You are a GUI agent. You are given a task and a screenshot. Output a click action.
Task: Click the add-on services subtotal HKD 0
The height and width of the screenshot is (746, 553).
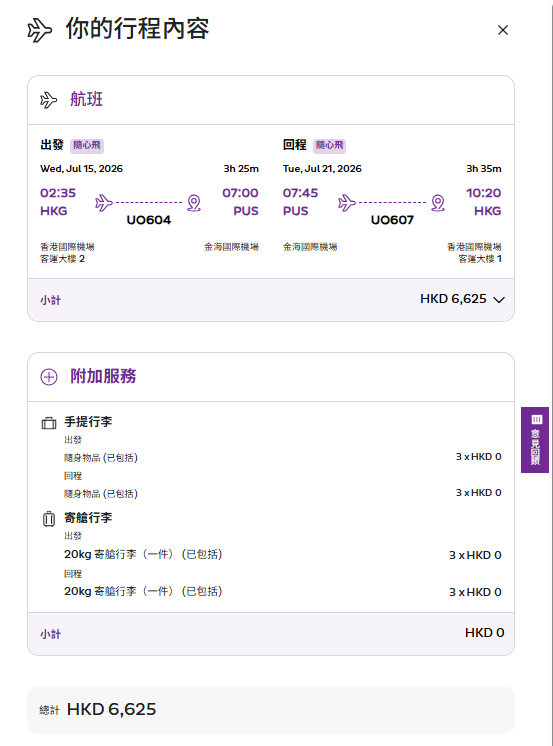click(x=484, y=633)
